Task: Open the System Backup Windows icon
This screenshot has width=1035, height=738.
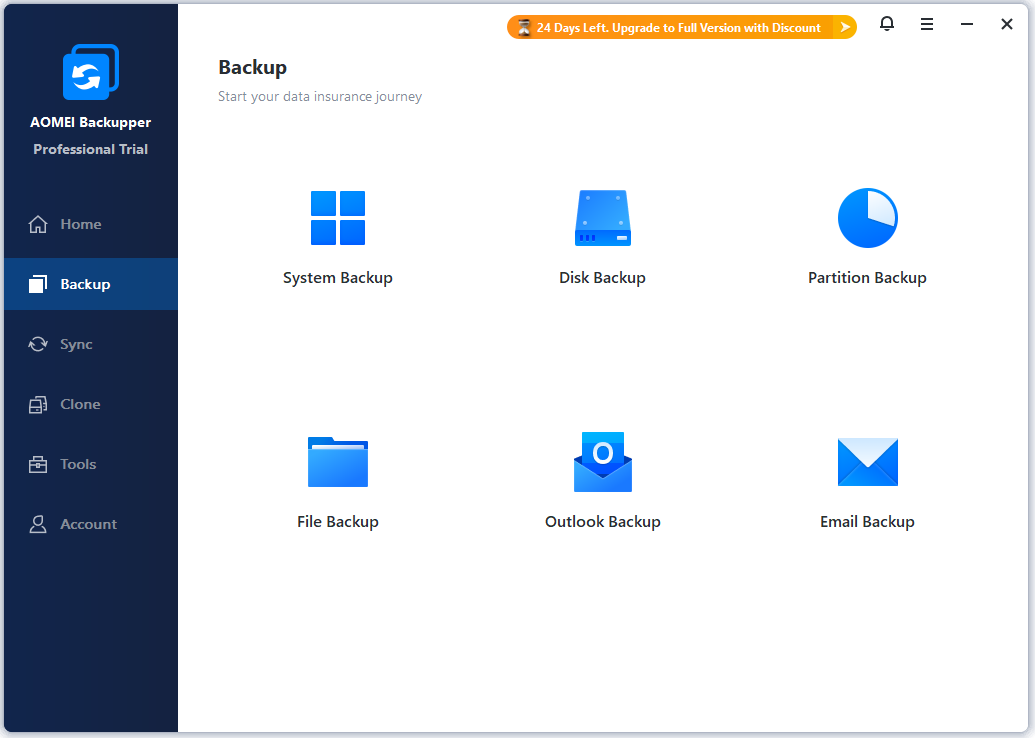Action: tap(338, 218)
